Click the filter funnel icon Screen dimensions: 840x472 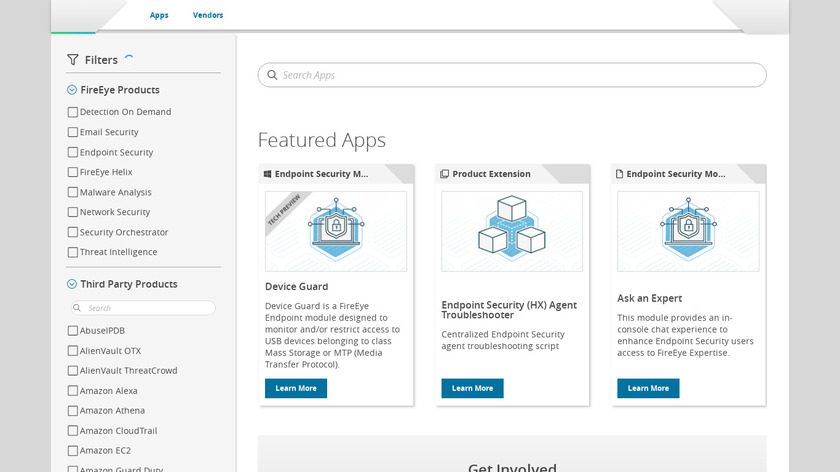(73, 60)
